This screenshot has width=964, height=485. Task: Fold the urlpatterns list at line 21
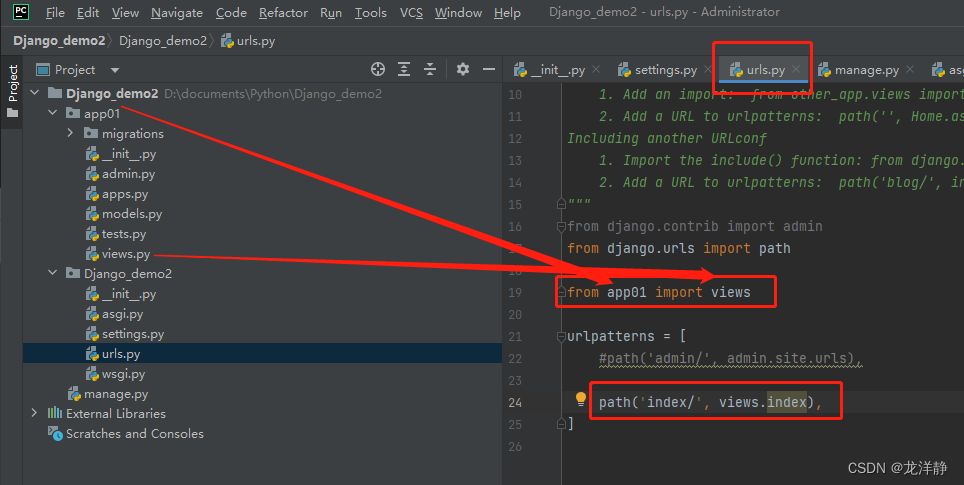[x=561, y=336]
